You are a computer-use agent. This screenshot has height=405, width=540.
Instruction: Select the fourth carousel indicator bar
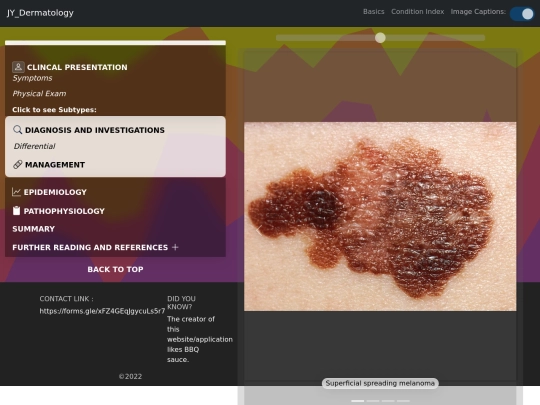click(403, 401)
